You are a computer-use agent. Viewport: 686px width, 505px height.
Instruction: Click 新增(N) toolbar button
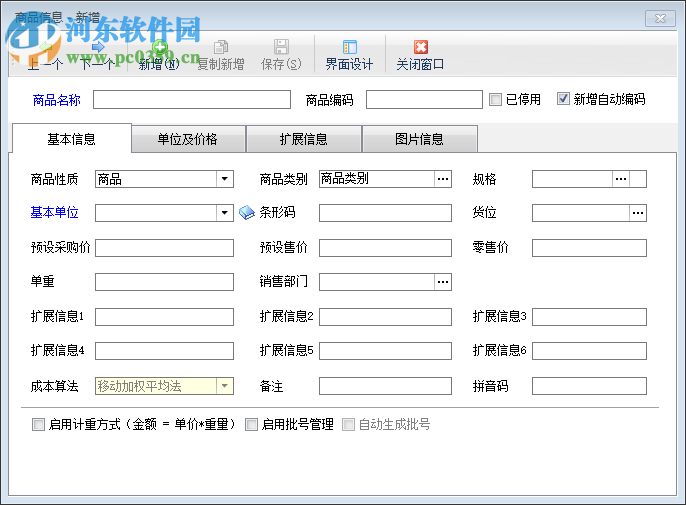coord(159,56)
